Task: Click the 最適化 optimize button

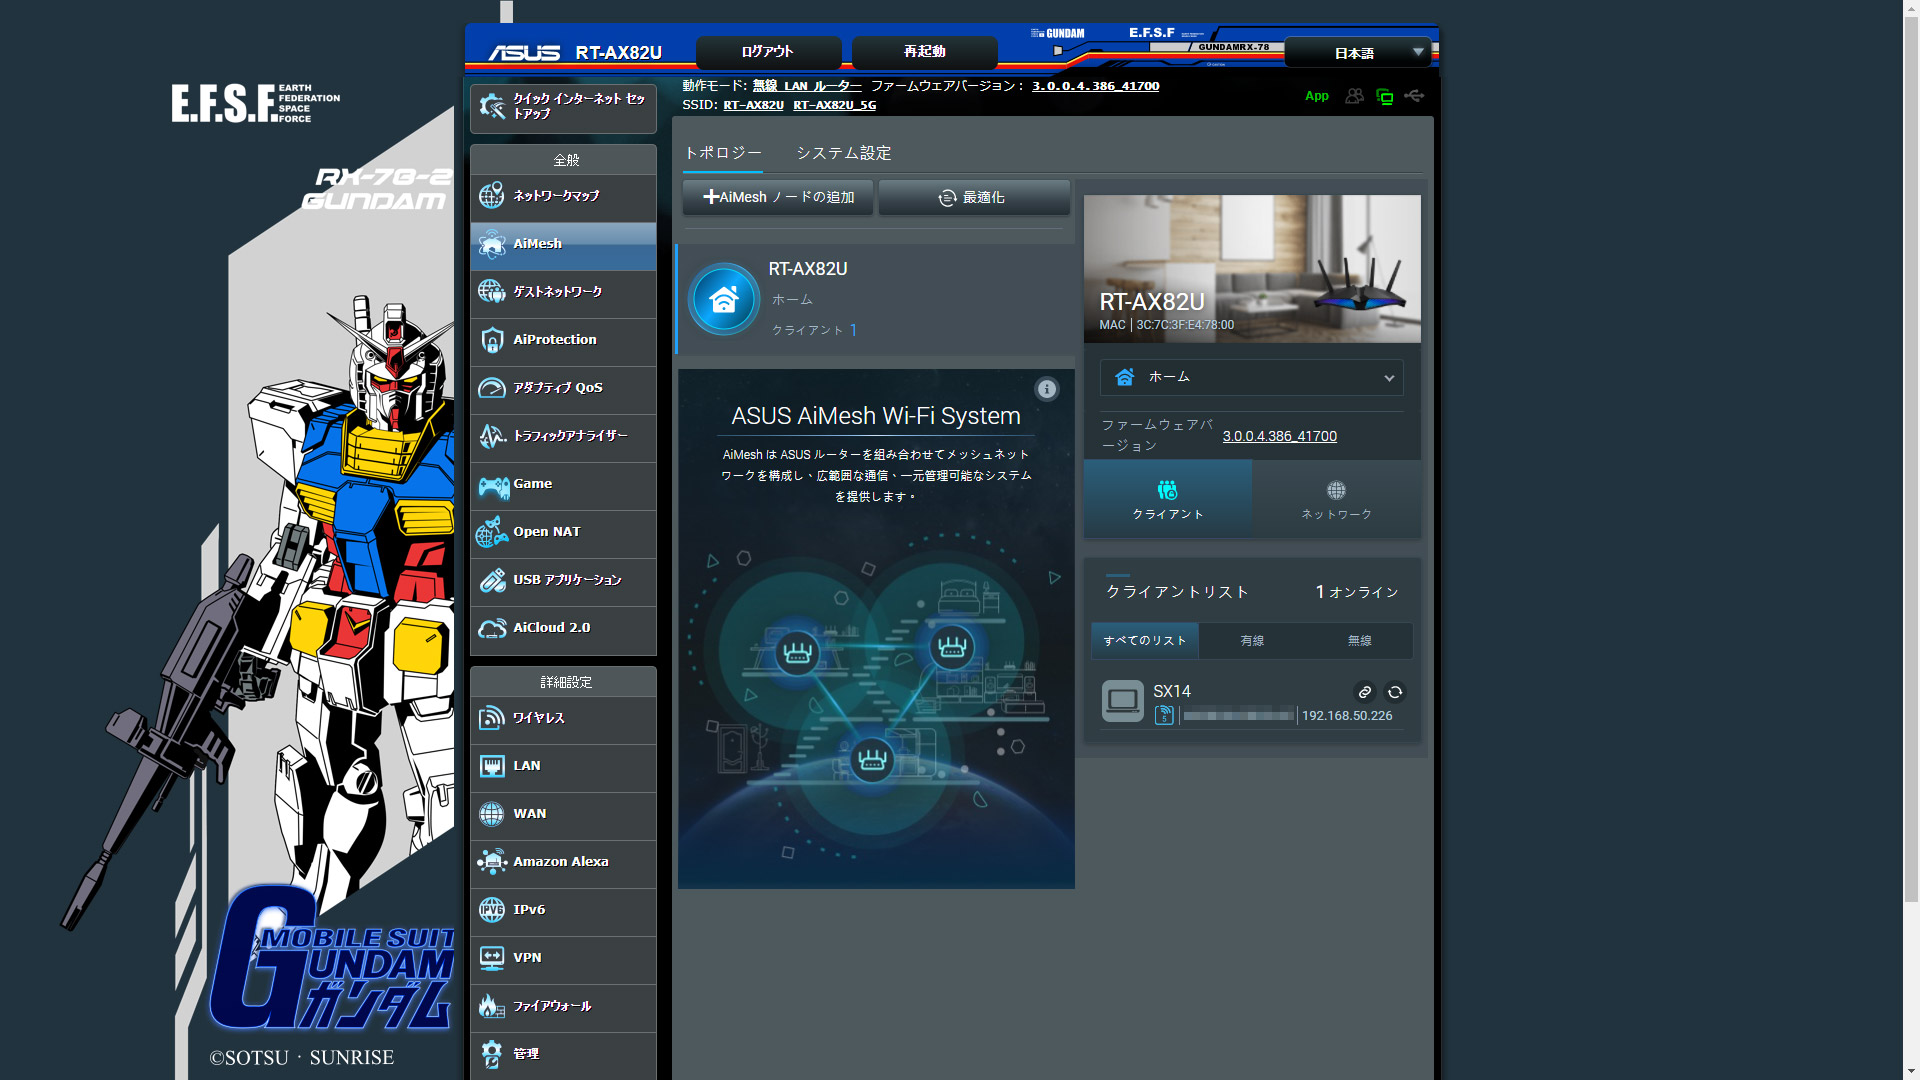Action: [x=973, y=197]
